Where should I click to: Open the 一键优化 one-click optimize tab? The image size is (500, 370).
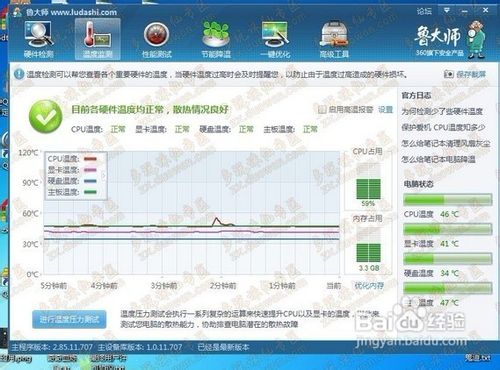pos(275,39)
